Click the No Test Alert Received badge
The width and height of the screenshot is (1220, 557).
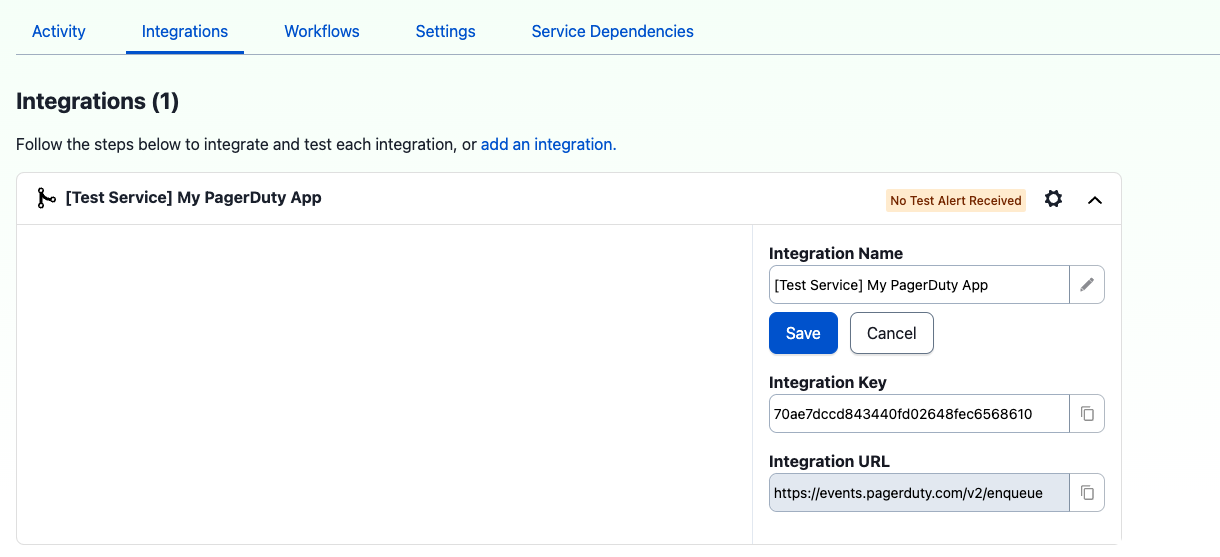click(x=956, y=200)
